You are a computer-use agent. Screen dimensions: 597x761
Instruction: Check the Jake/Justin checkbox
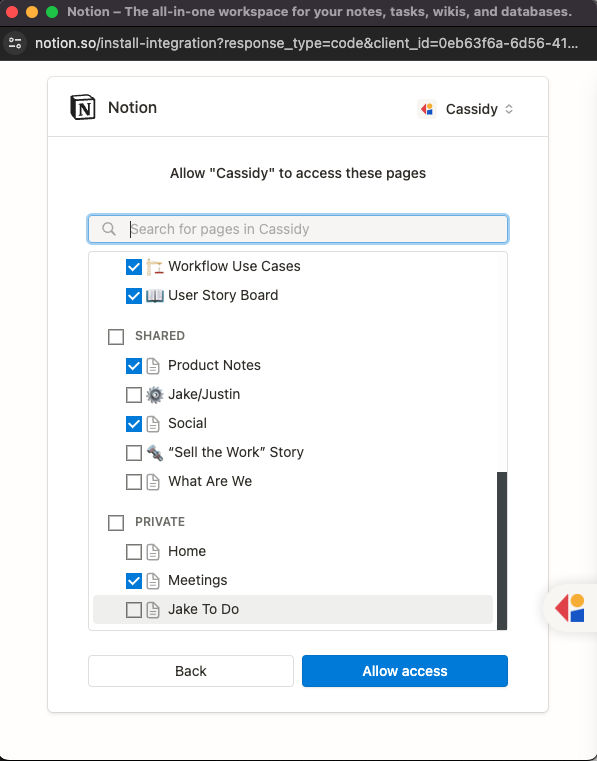(x=134, y=395)
